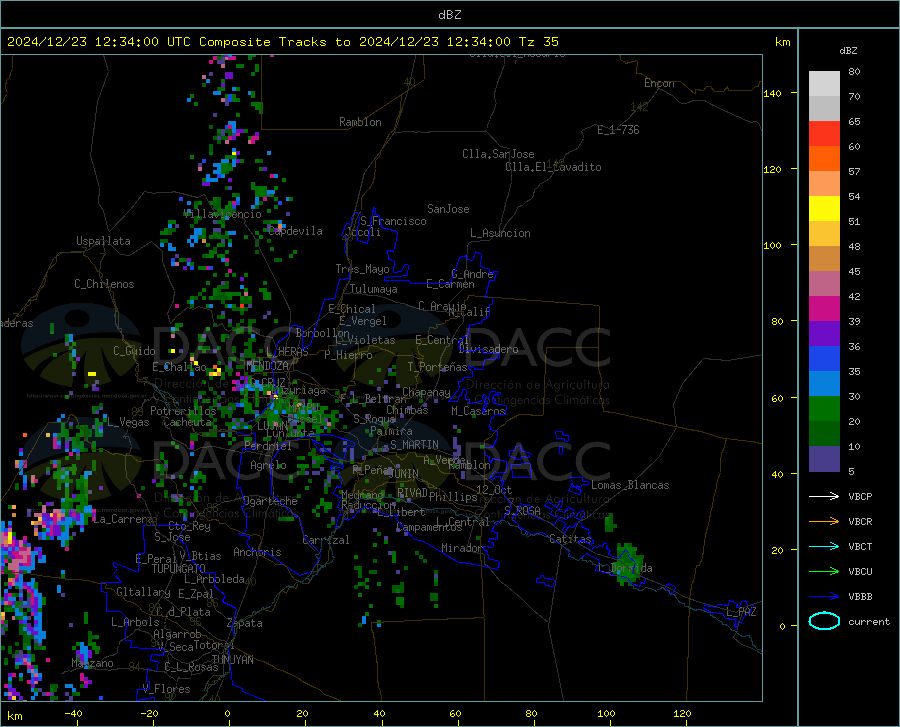
Task: Click the 'Tz 35' header value
Action: (538, 42)
